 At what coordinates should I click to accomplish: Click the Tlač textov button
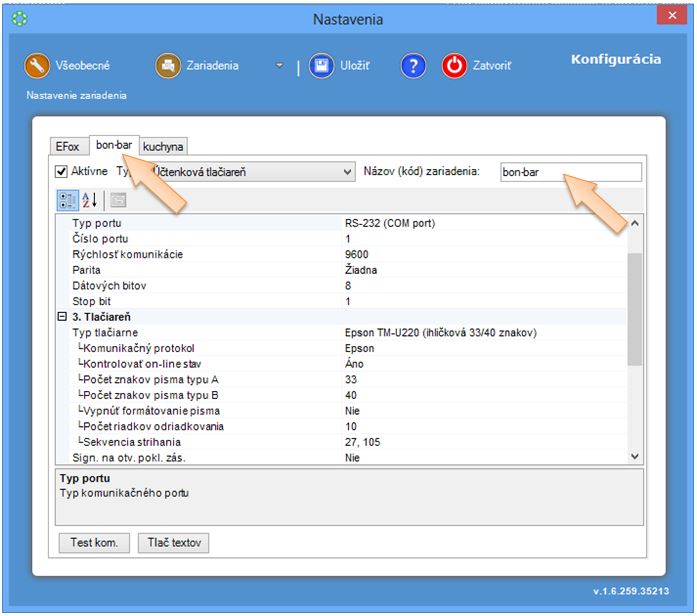point(173,543)
